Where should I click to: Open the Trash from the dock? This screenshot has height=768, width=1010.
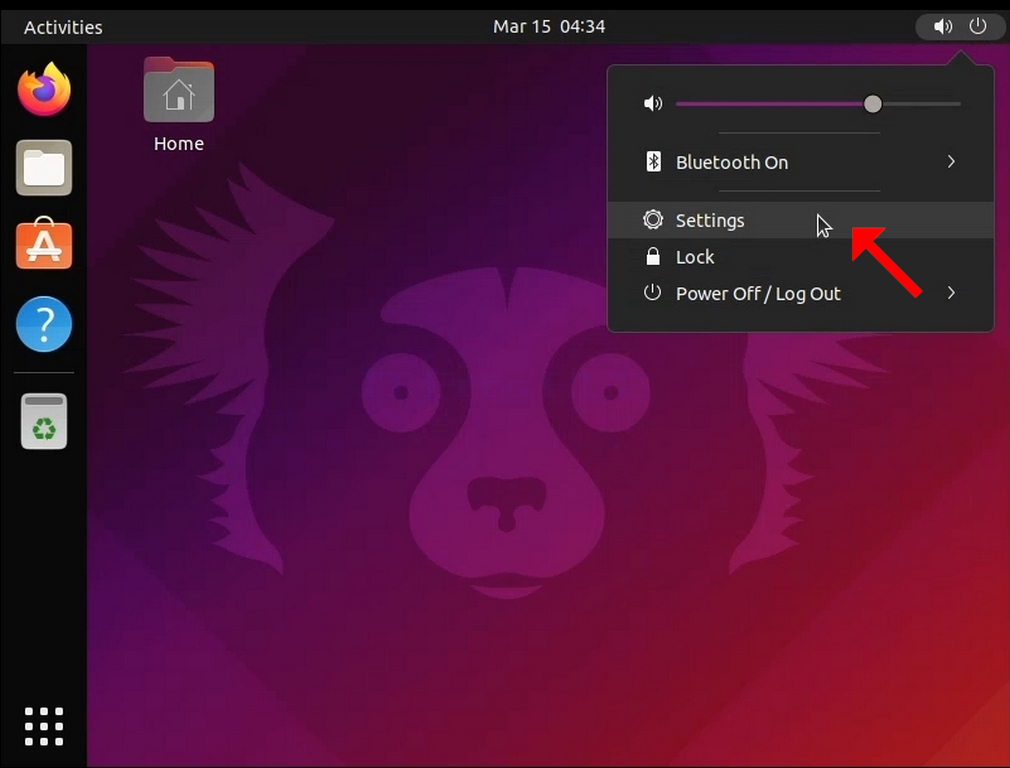click(x=44, y=421)
